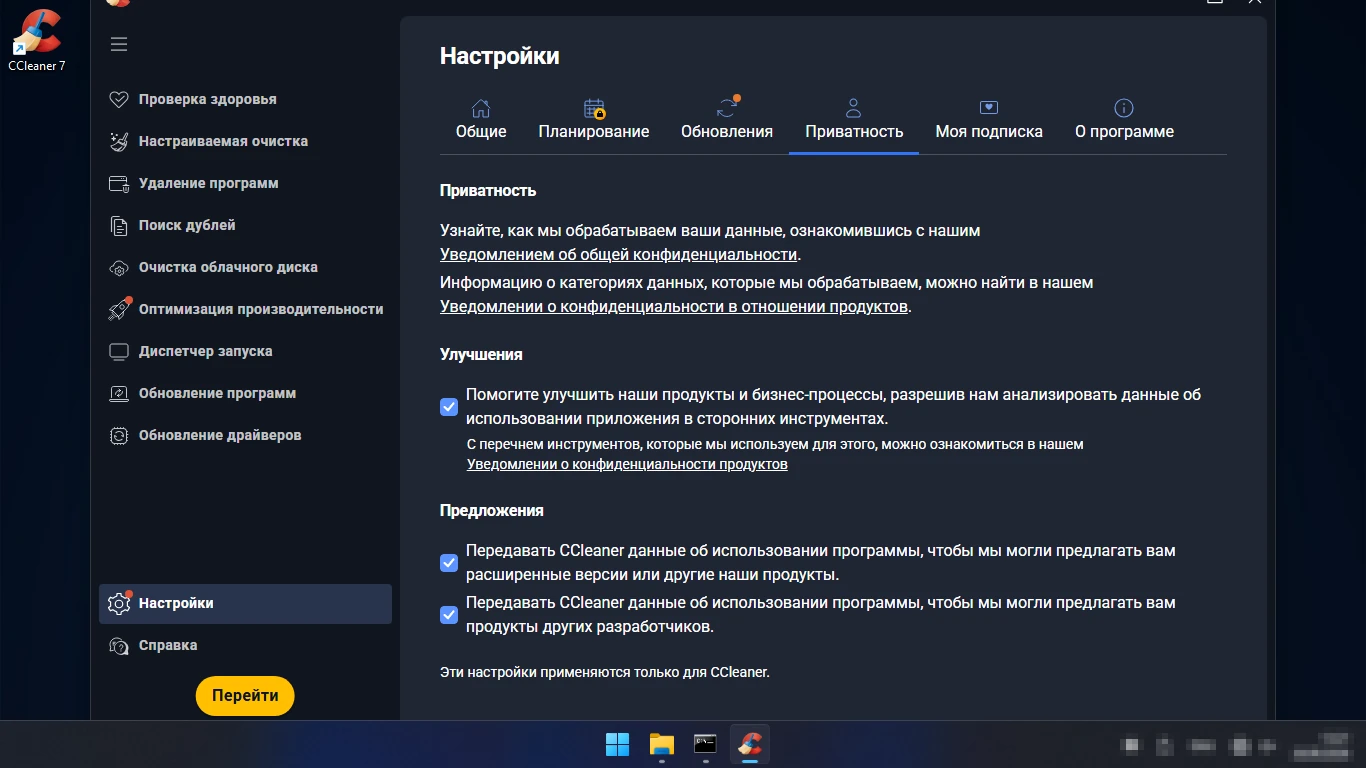Go to Обновление драйверов in the sidebar

pyautogui.click(x=245, y=435)
